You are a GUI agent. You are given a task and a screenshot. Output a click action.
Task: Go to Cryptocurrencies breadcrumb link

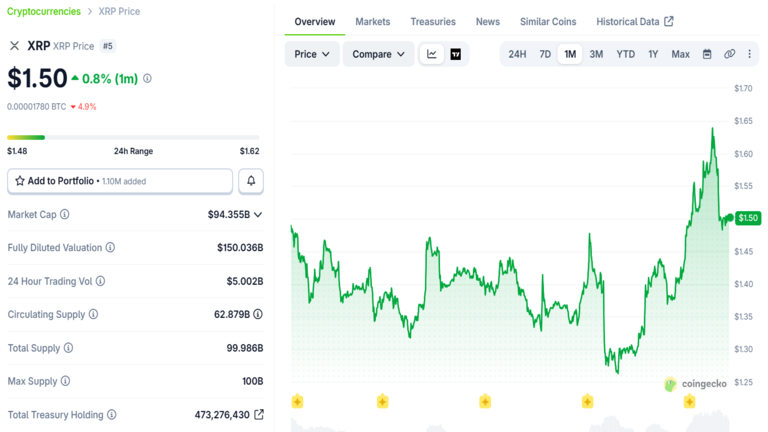[44, 11]
